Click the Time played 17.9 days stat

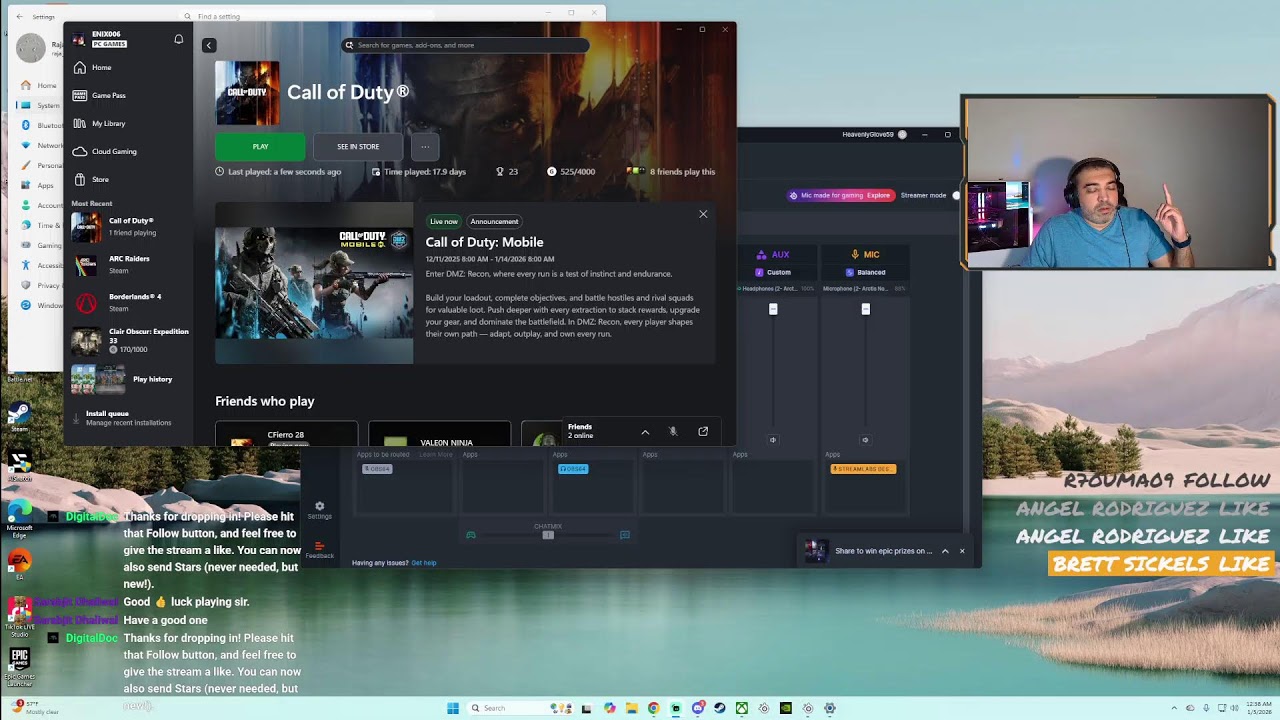pyautogui.click(x=418, y=171)
